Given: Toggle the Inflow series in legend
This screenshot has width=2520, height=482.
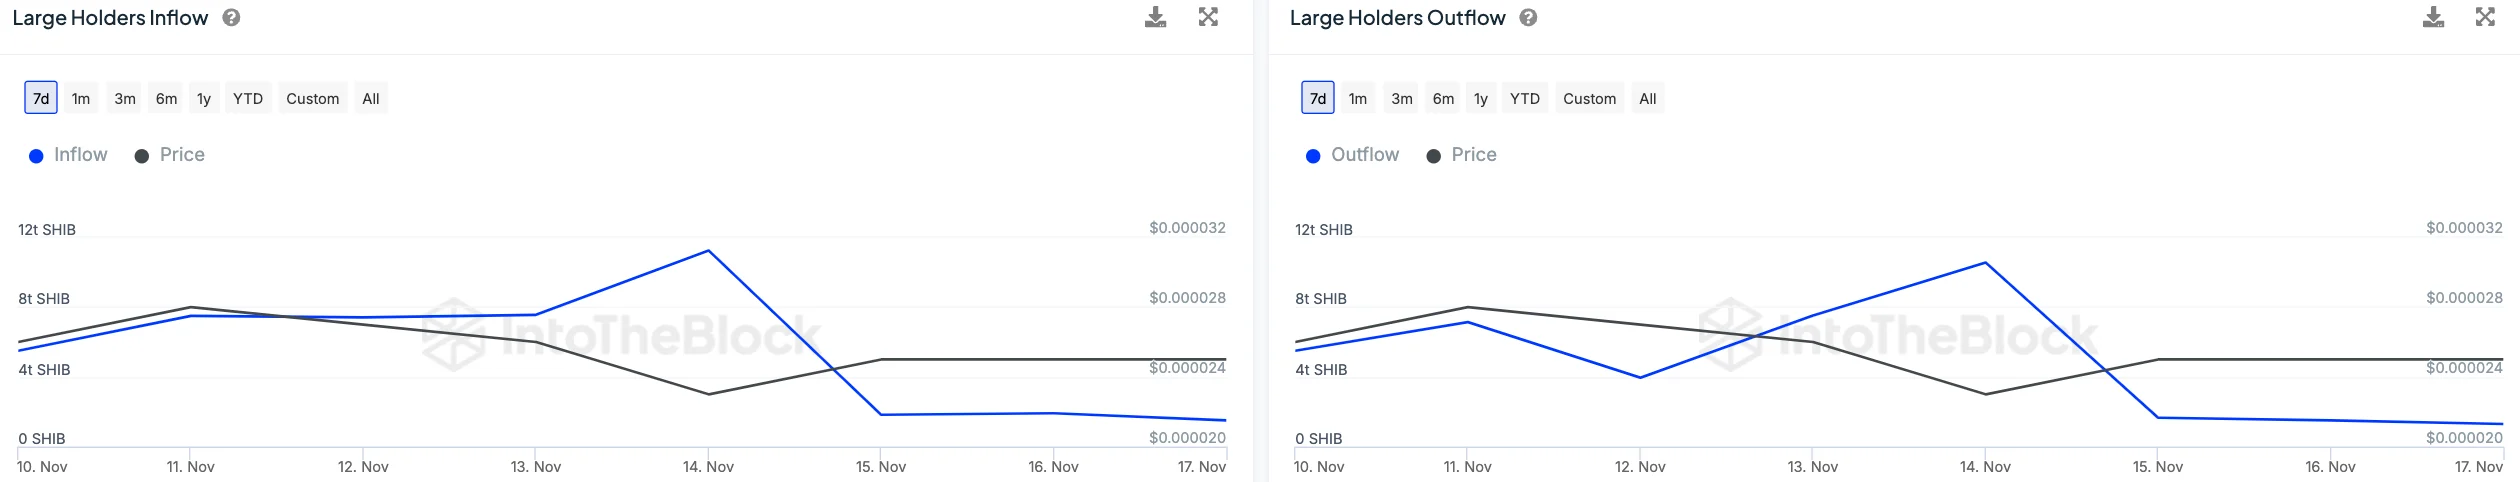Looking at the screenshot, I should click(x=69, y=155).
